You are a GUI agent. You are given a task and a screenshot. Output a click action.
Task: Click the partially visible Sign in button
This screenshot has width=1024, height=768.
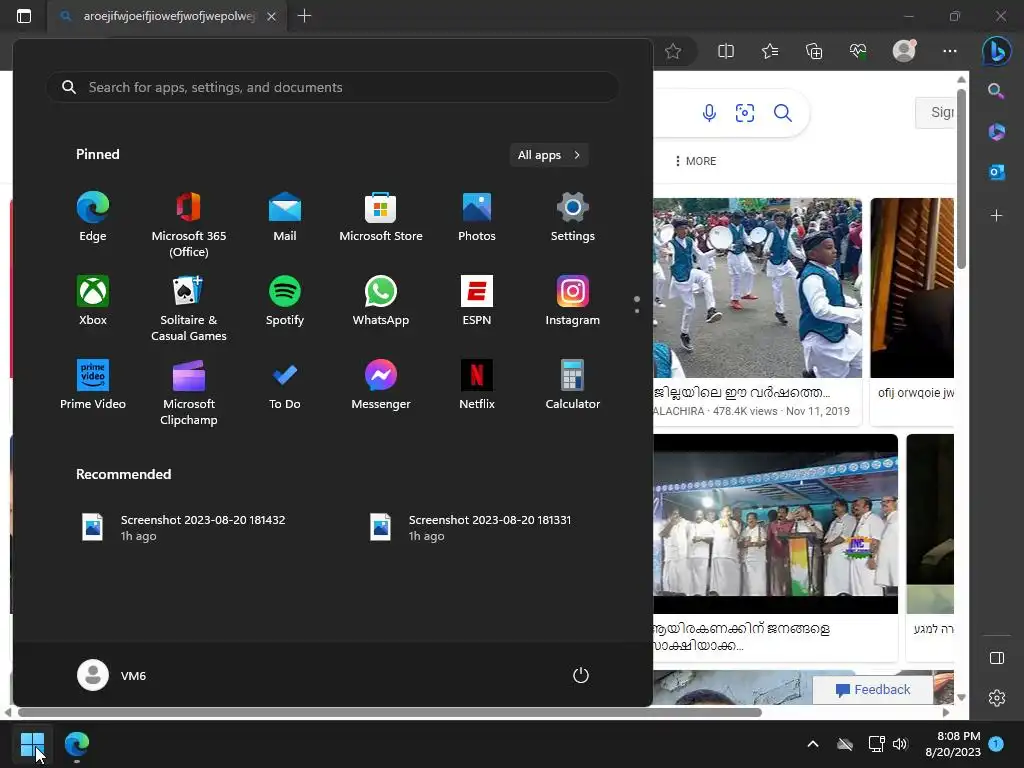tap(935, 112)
